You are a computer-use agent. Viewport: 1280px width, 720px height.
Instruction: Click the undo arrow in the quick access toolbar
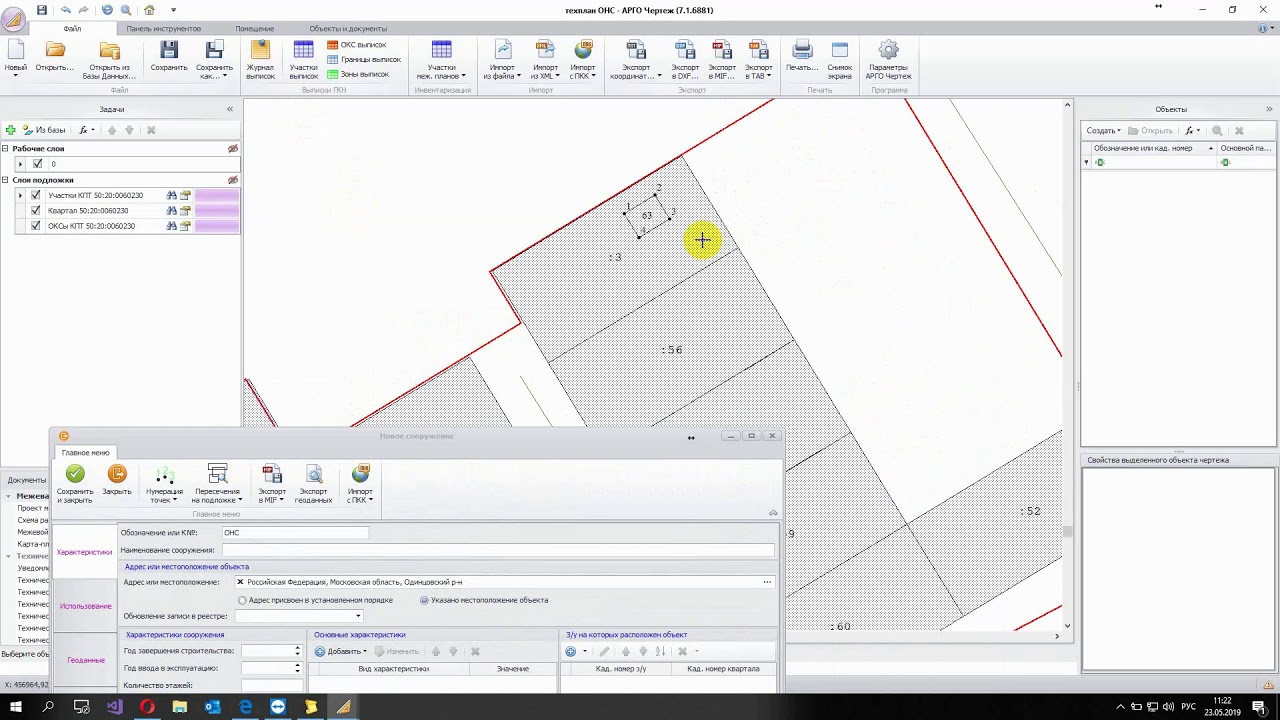pyautogui.click(x=65, y=10)
